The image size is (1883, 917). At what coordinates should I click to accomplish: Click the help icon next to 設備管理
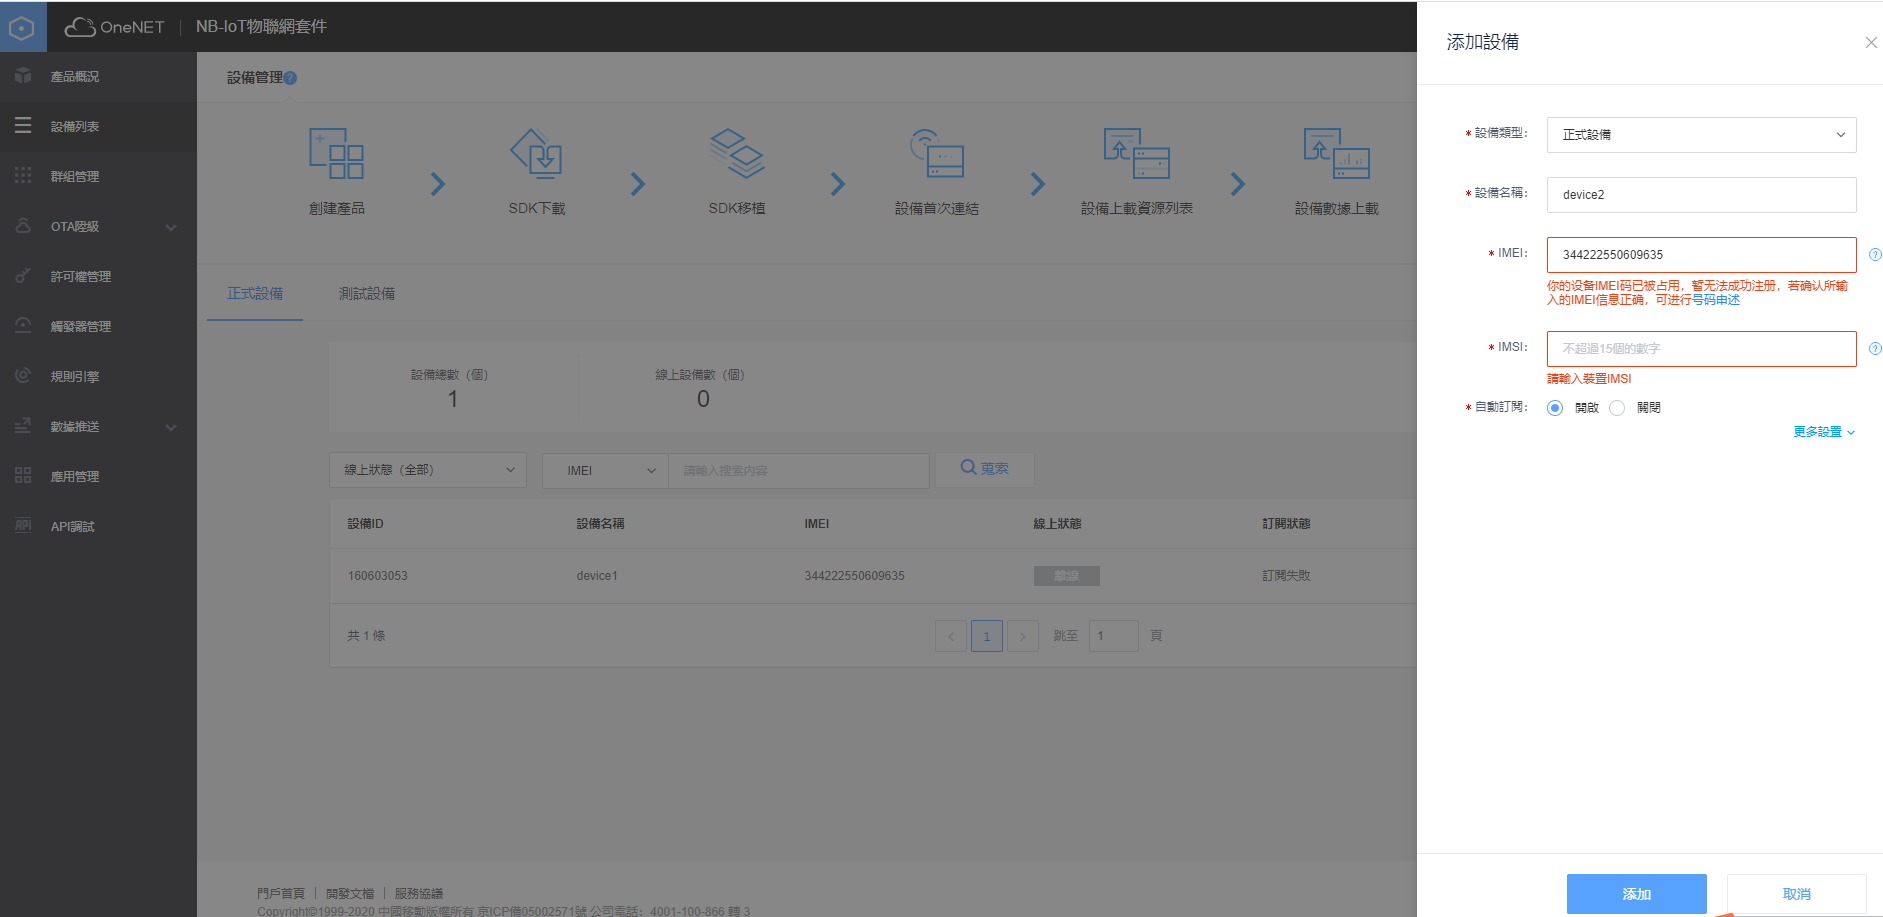click(x=290, y=78)
